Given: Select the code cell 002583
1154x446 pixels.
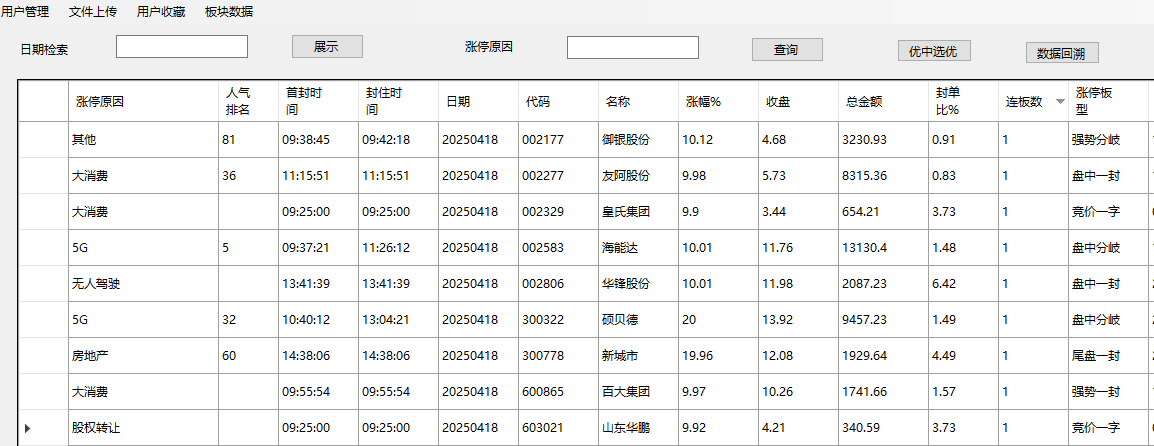Looking at the screenshot, I should (558, 248).
